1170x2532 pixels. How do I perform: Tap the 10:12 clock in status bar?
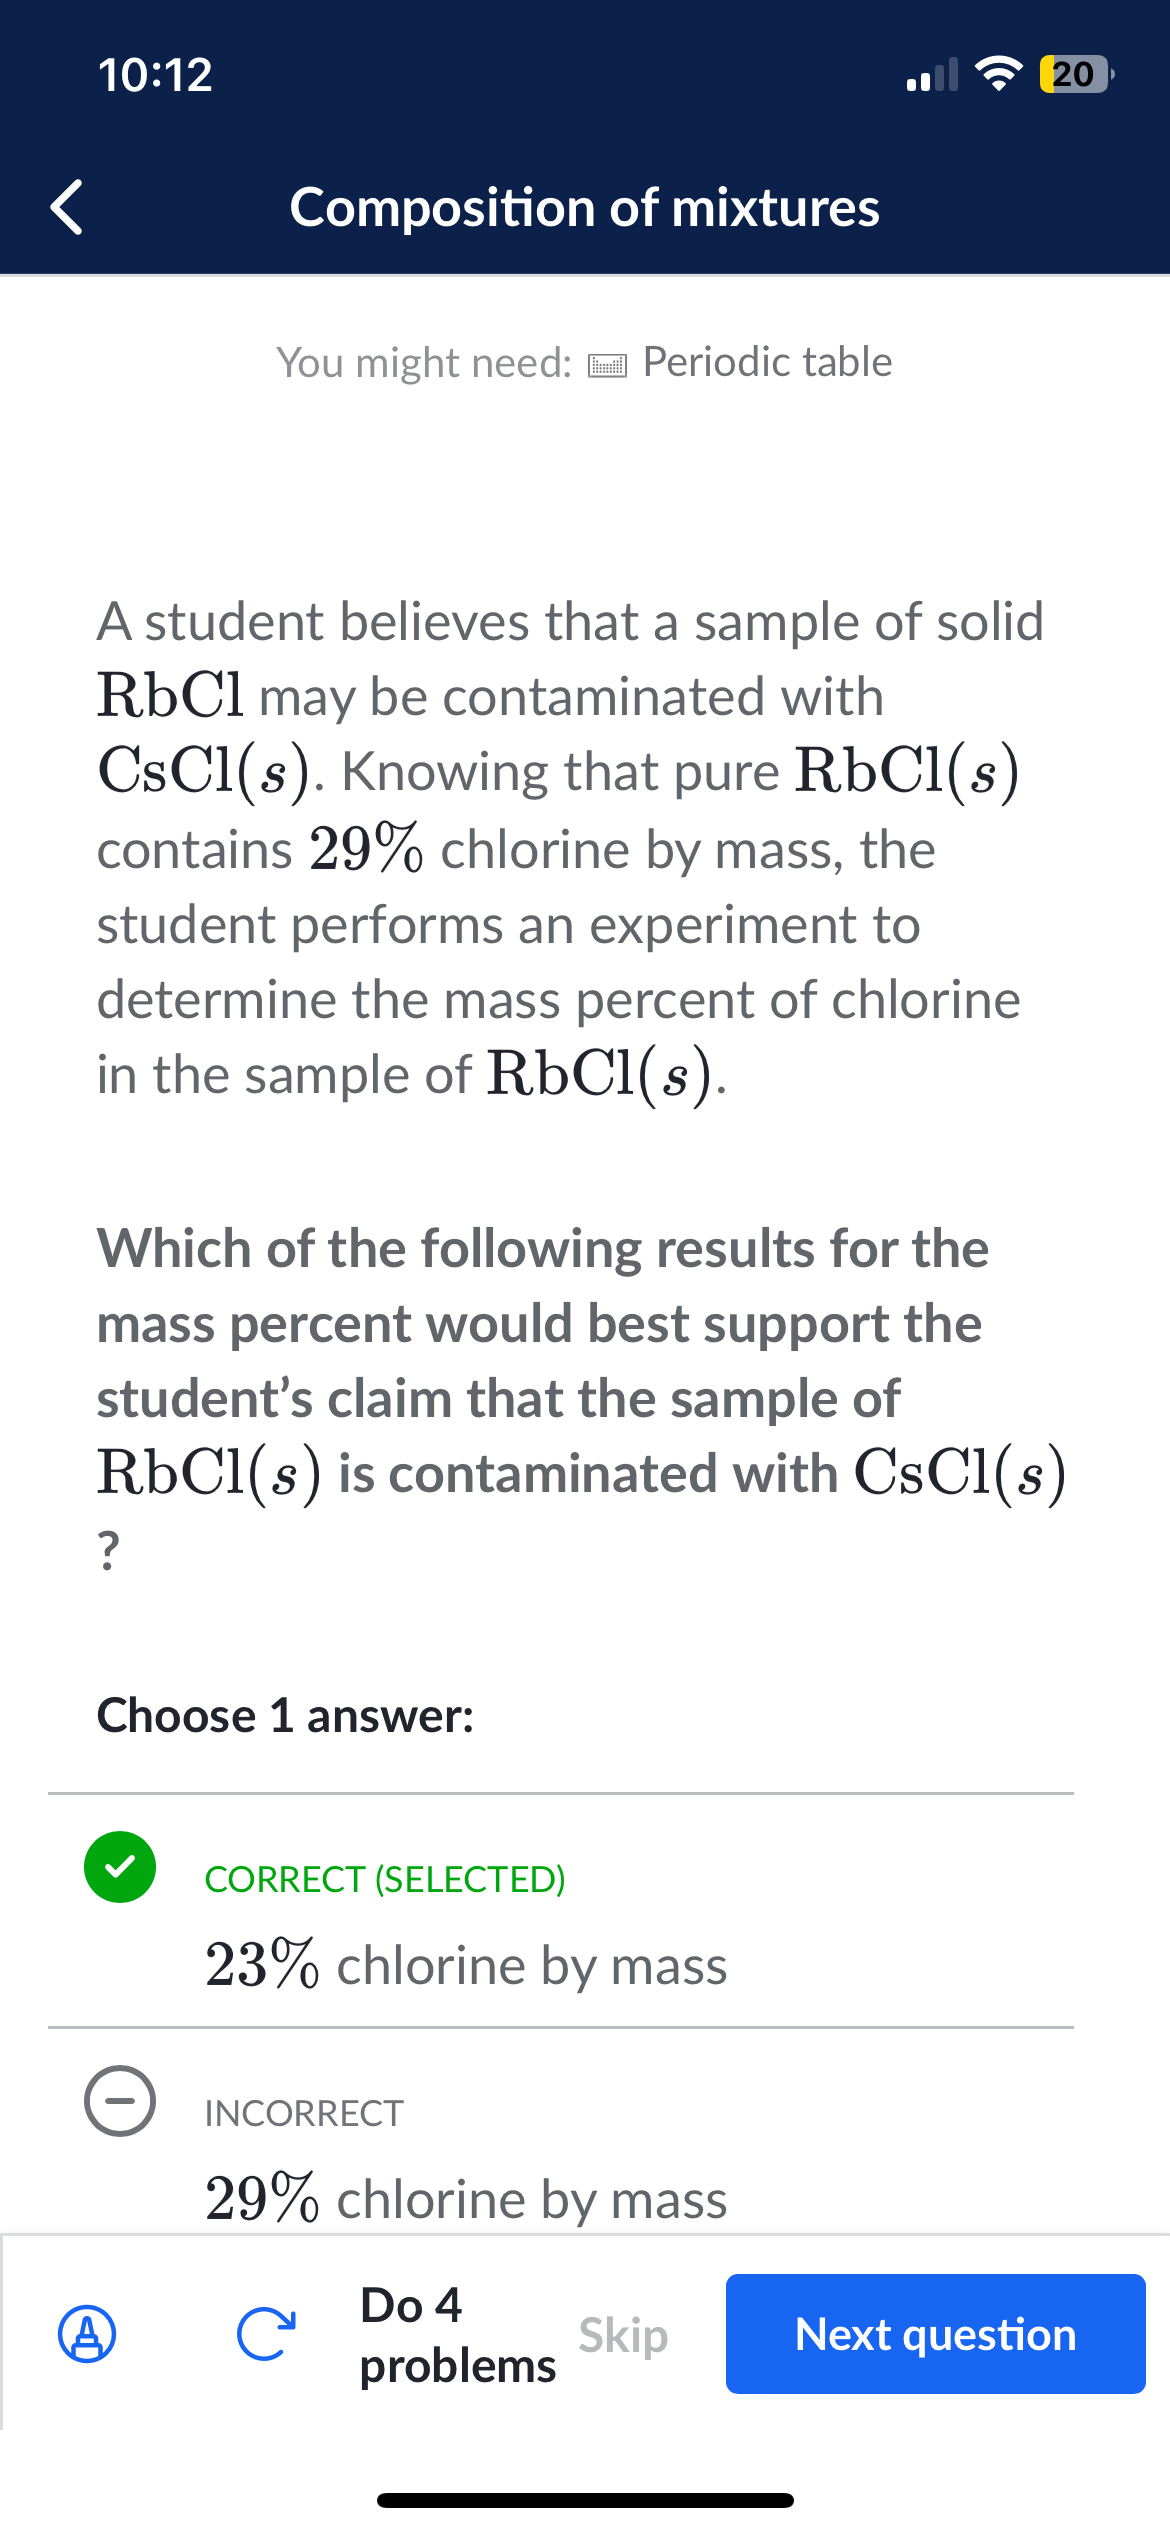click(155, 75)
